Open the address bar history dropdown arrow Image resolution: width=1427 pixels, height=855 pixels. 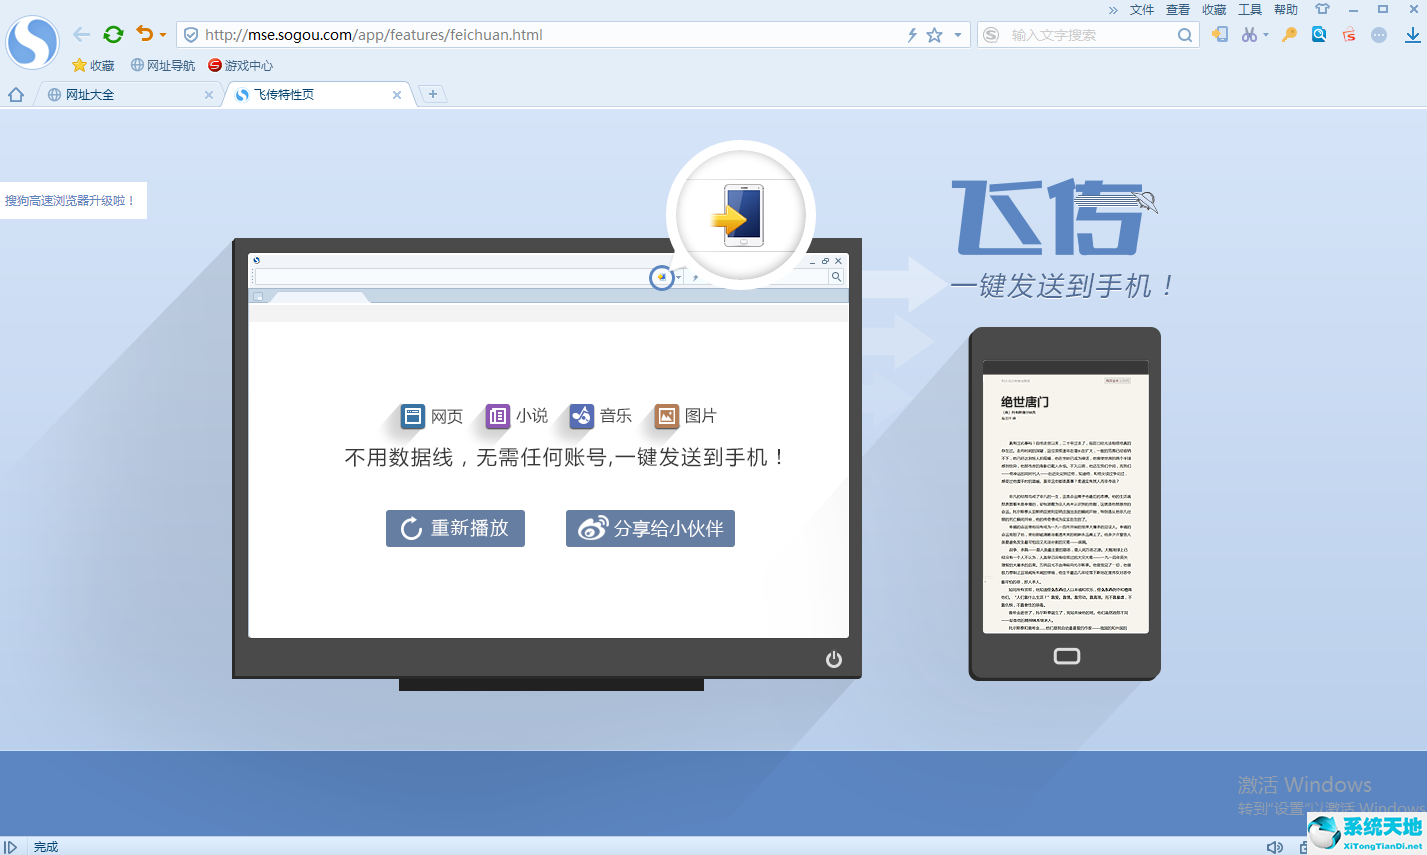(958, 35)
